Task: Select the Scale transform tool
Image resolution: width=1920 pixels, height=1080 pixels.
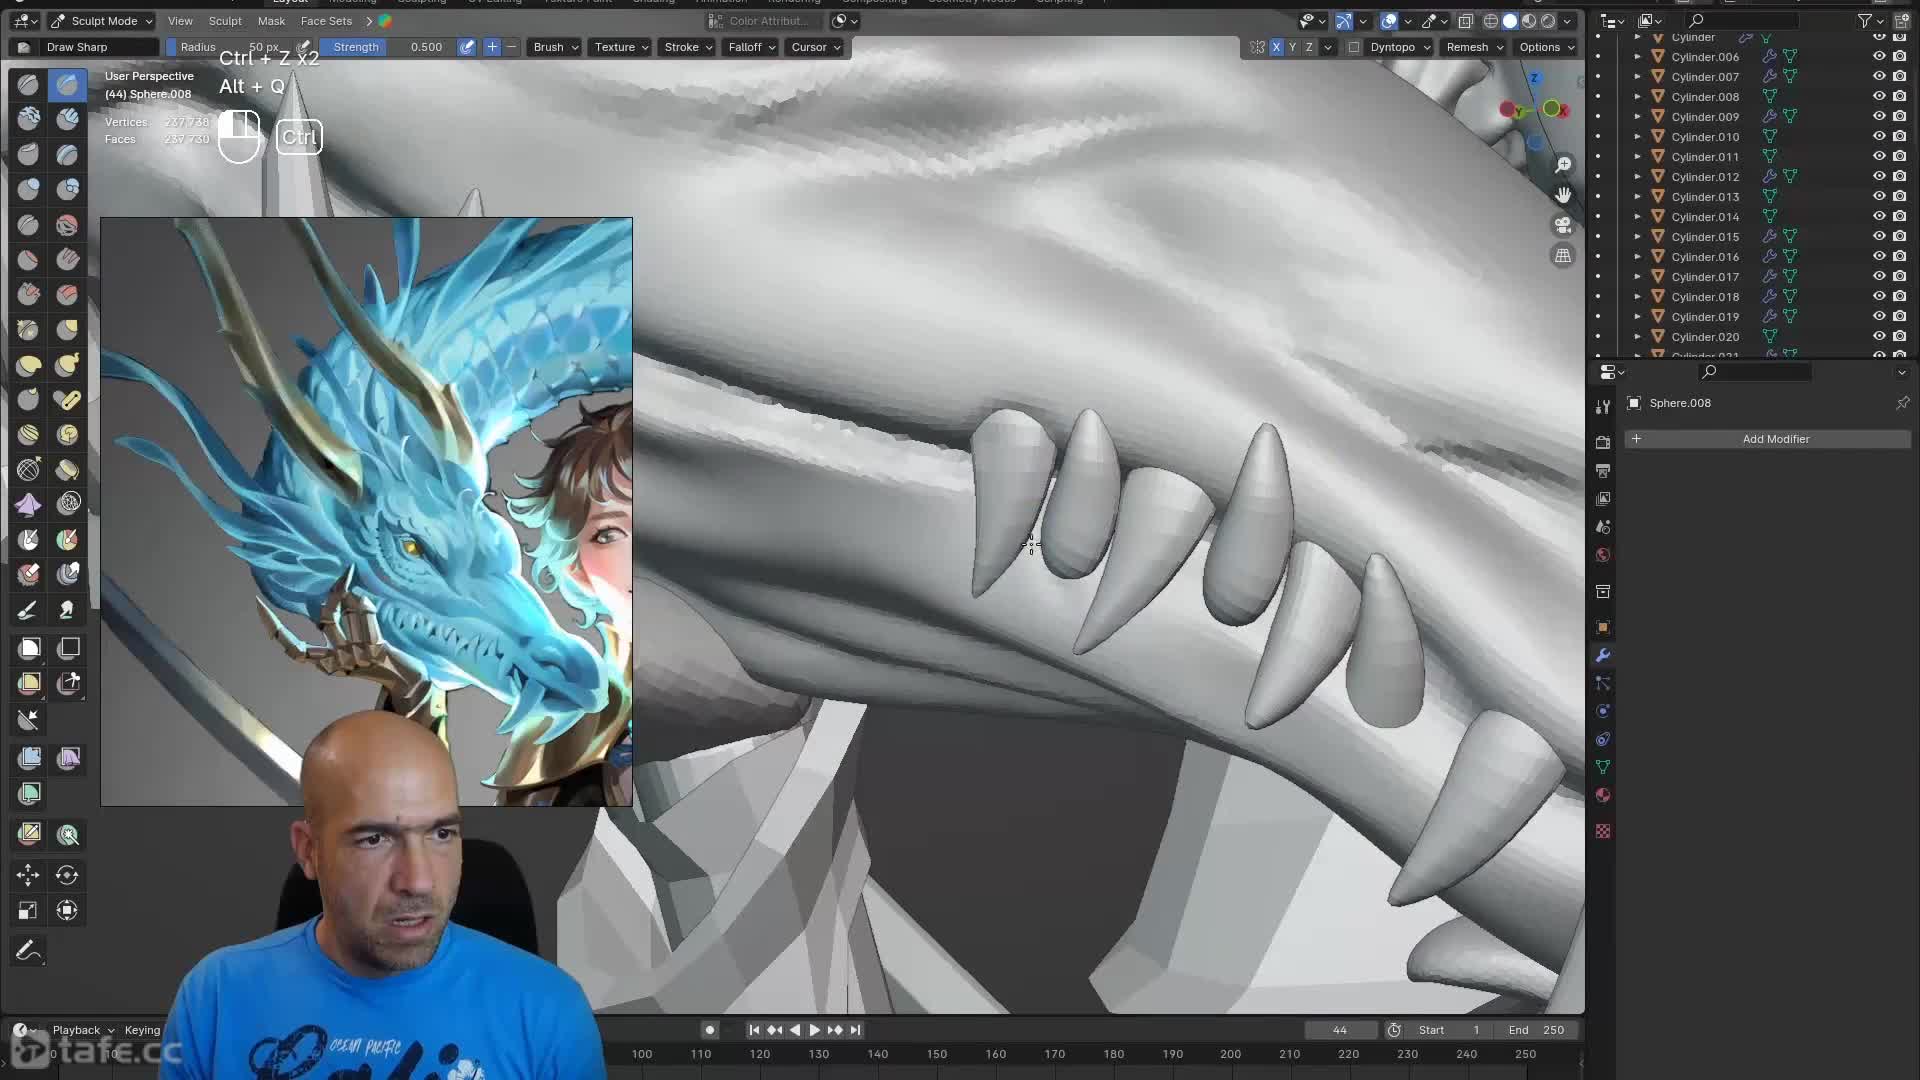Action: coord(28,910)
